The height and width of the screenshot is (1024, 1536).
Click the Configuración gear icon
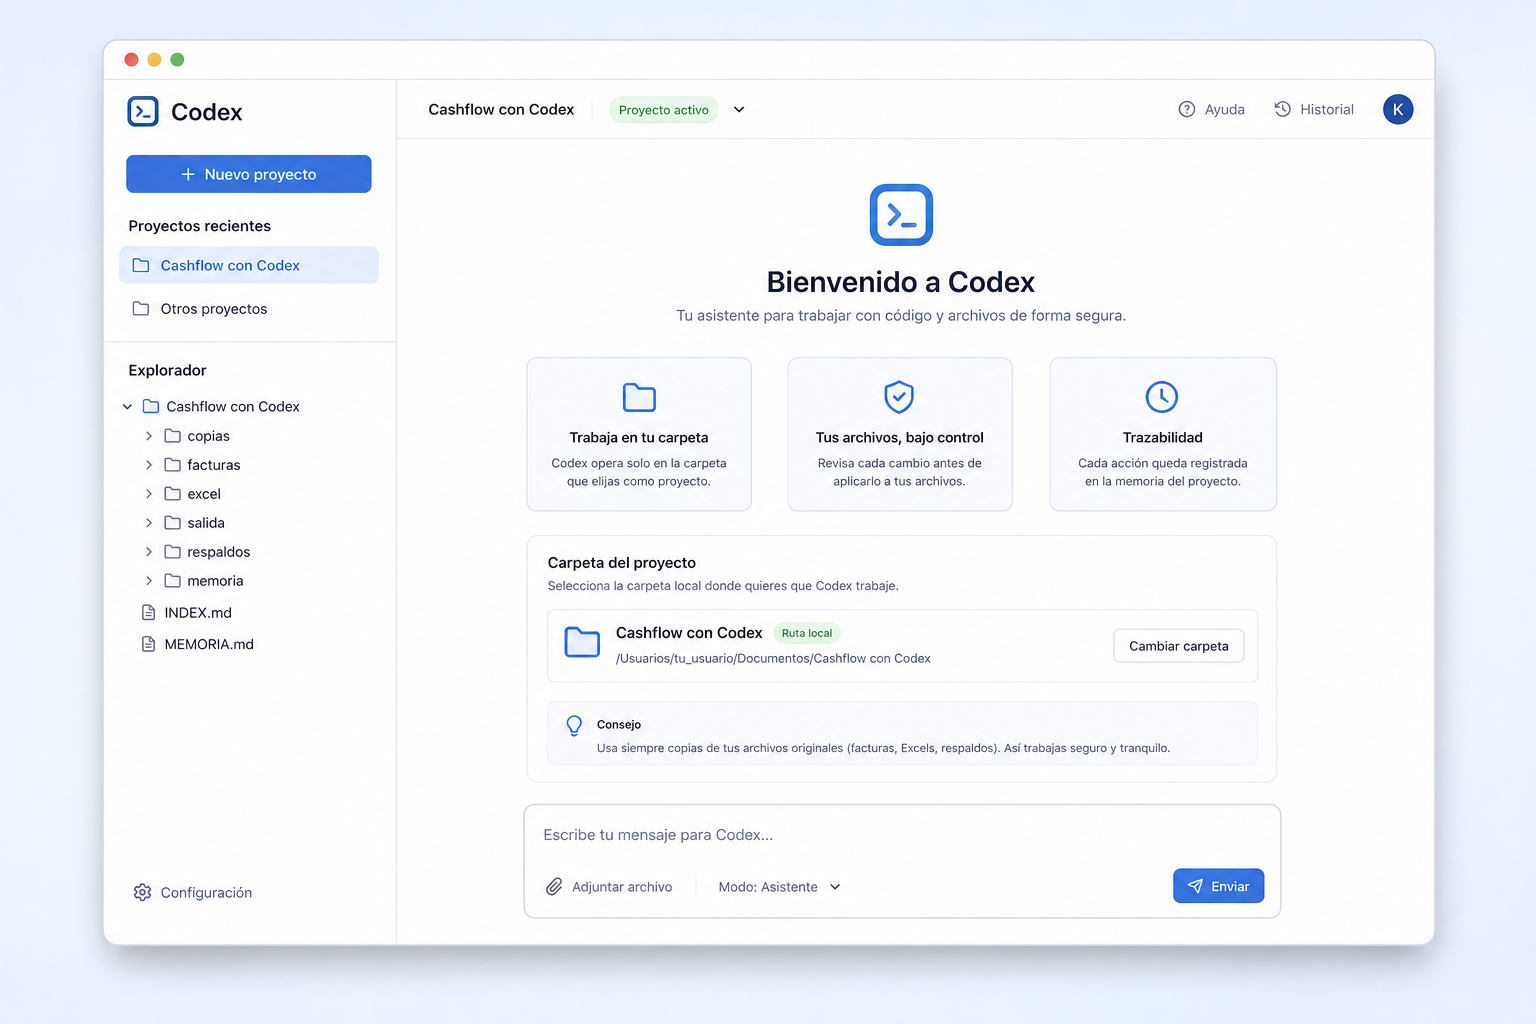point(142,892)
